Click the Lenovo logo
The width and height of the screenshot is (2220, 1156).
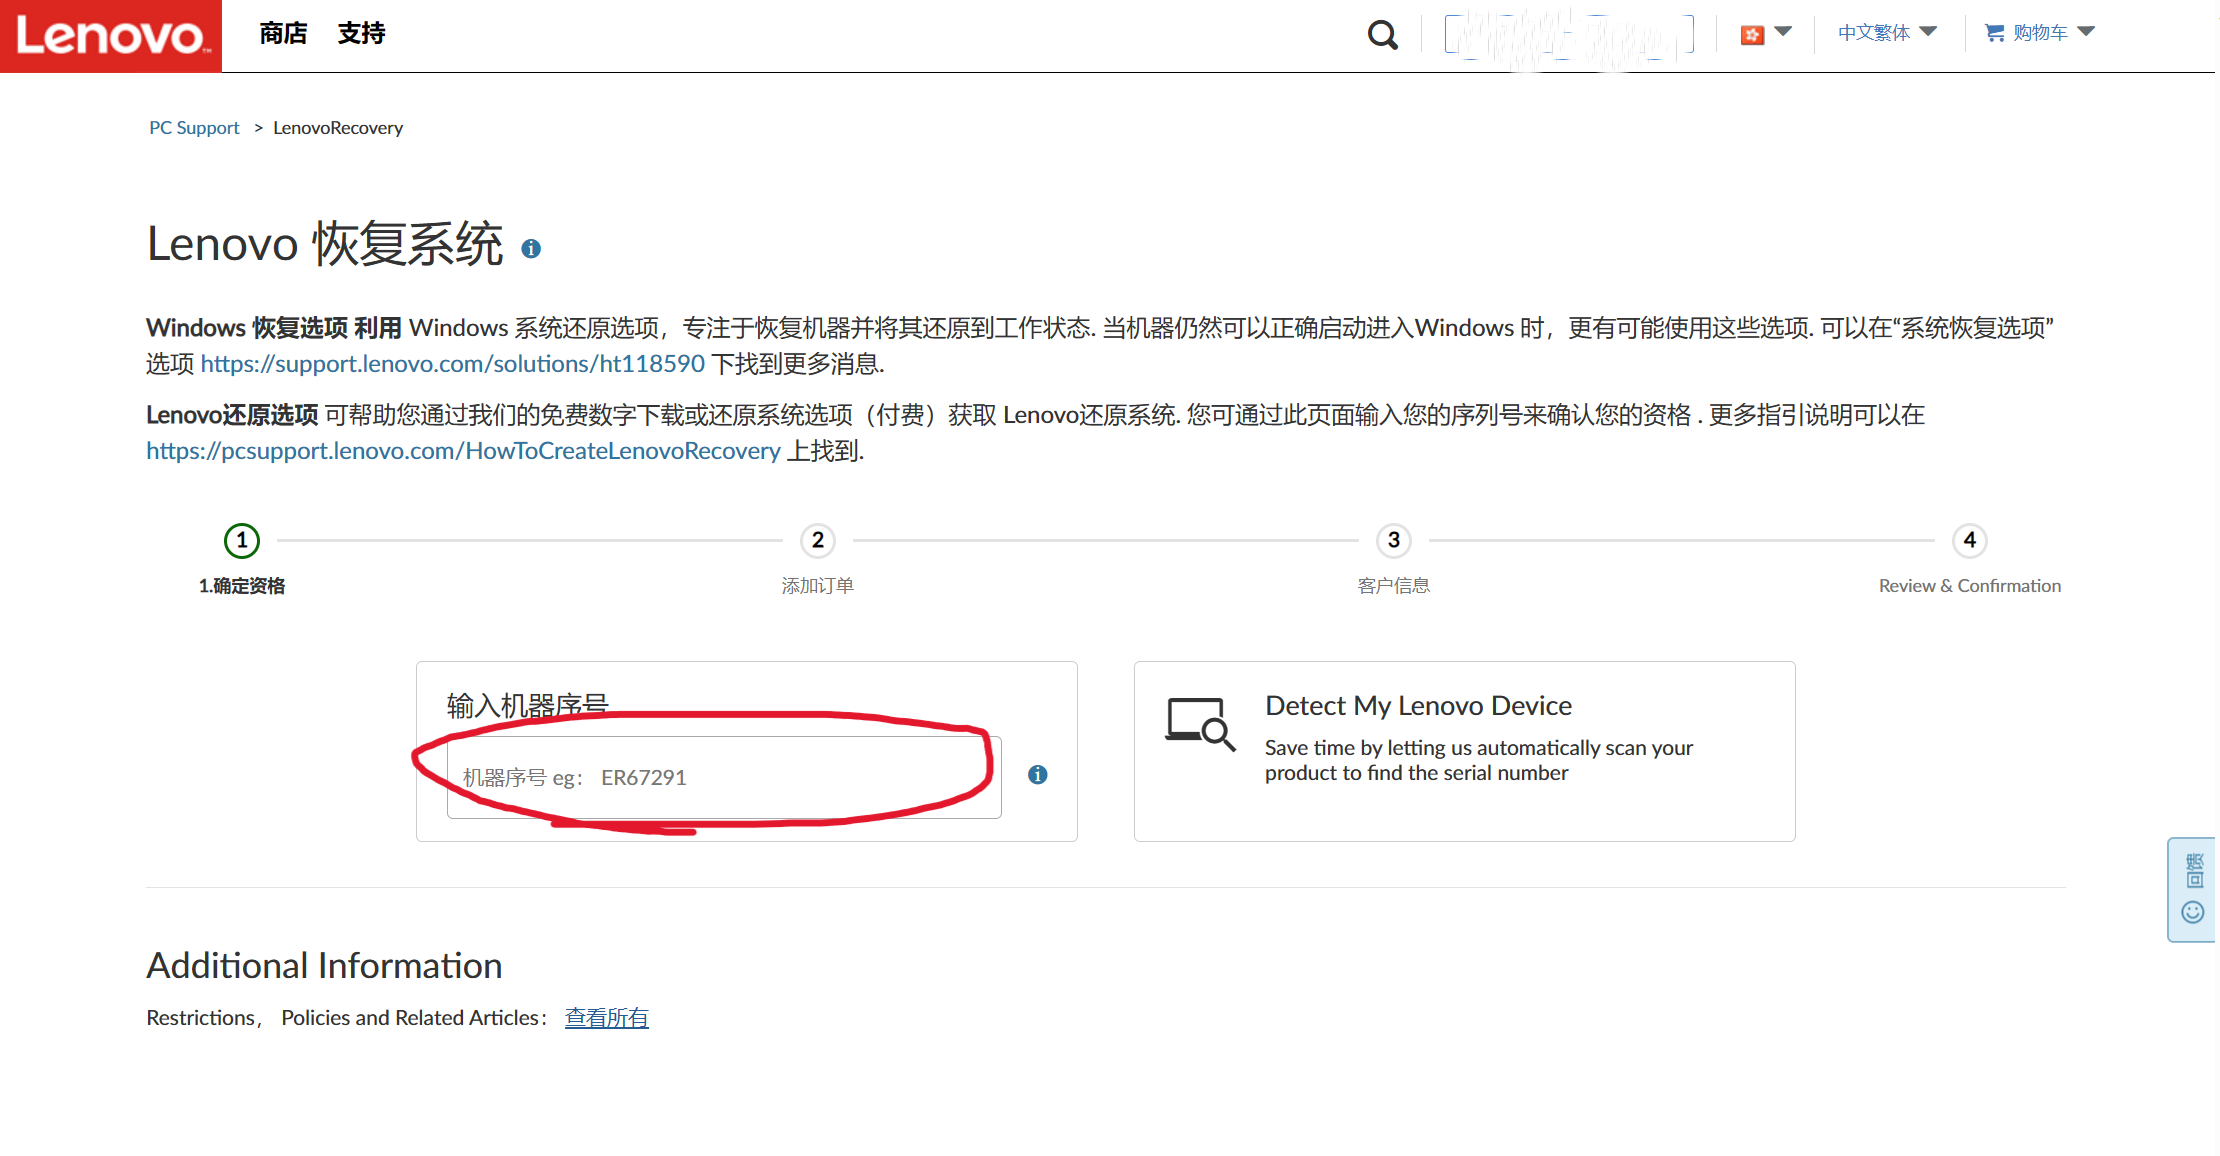coord(110,36)
